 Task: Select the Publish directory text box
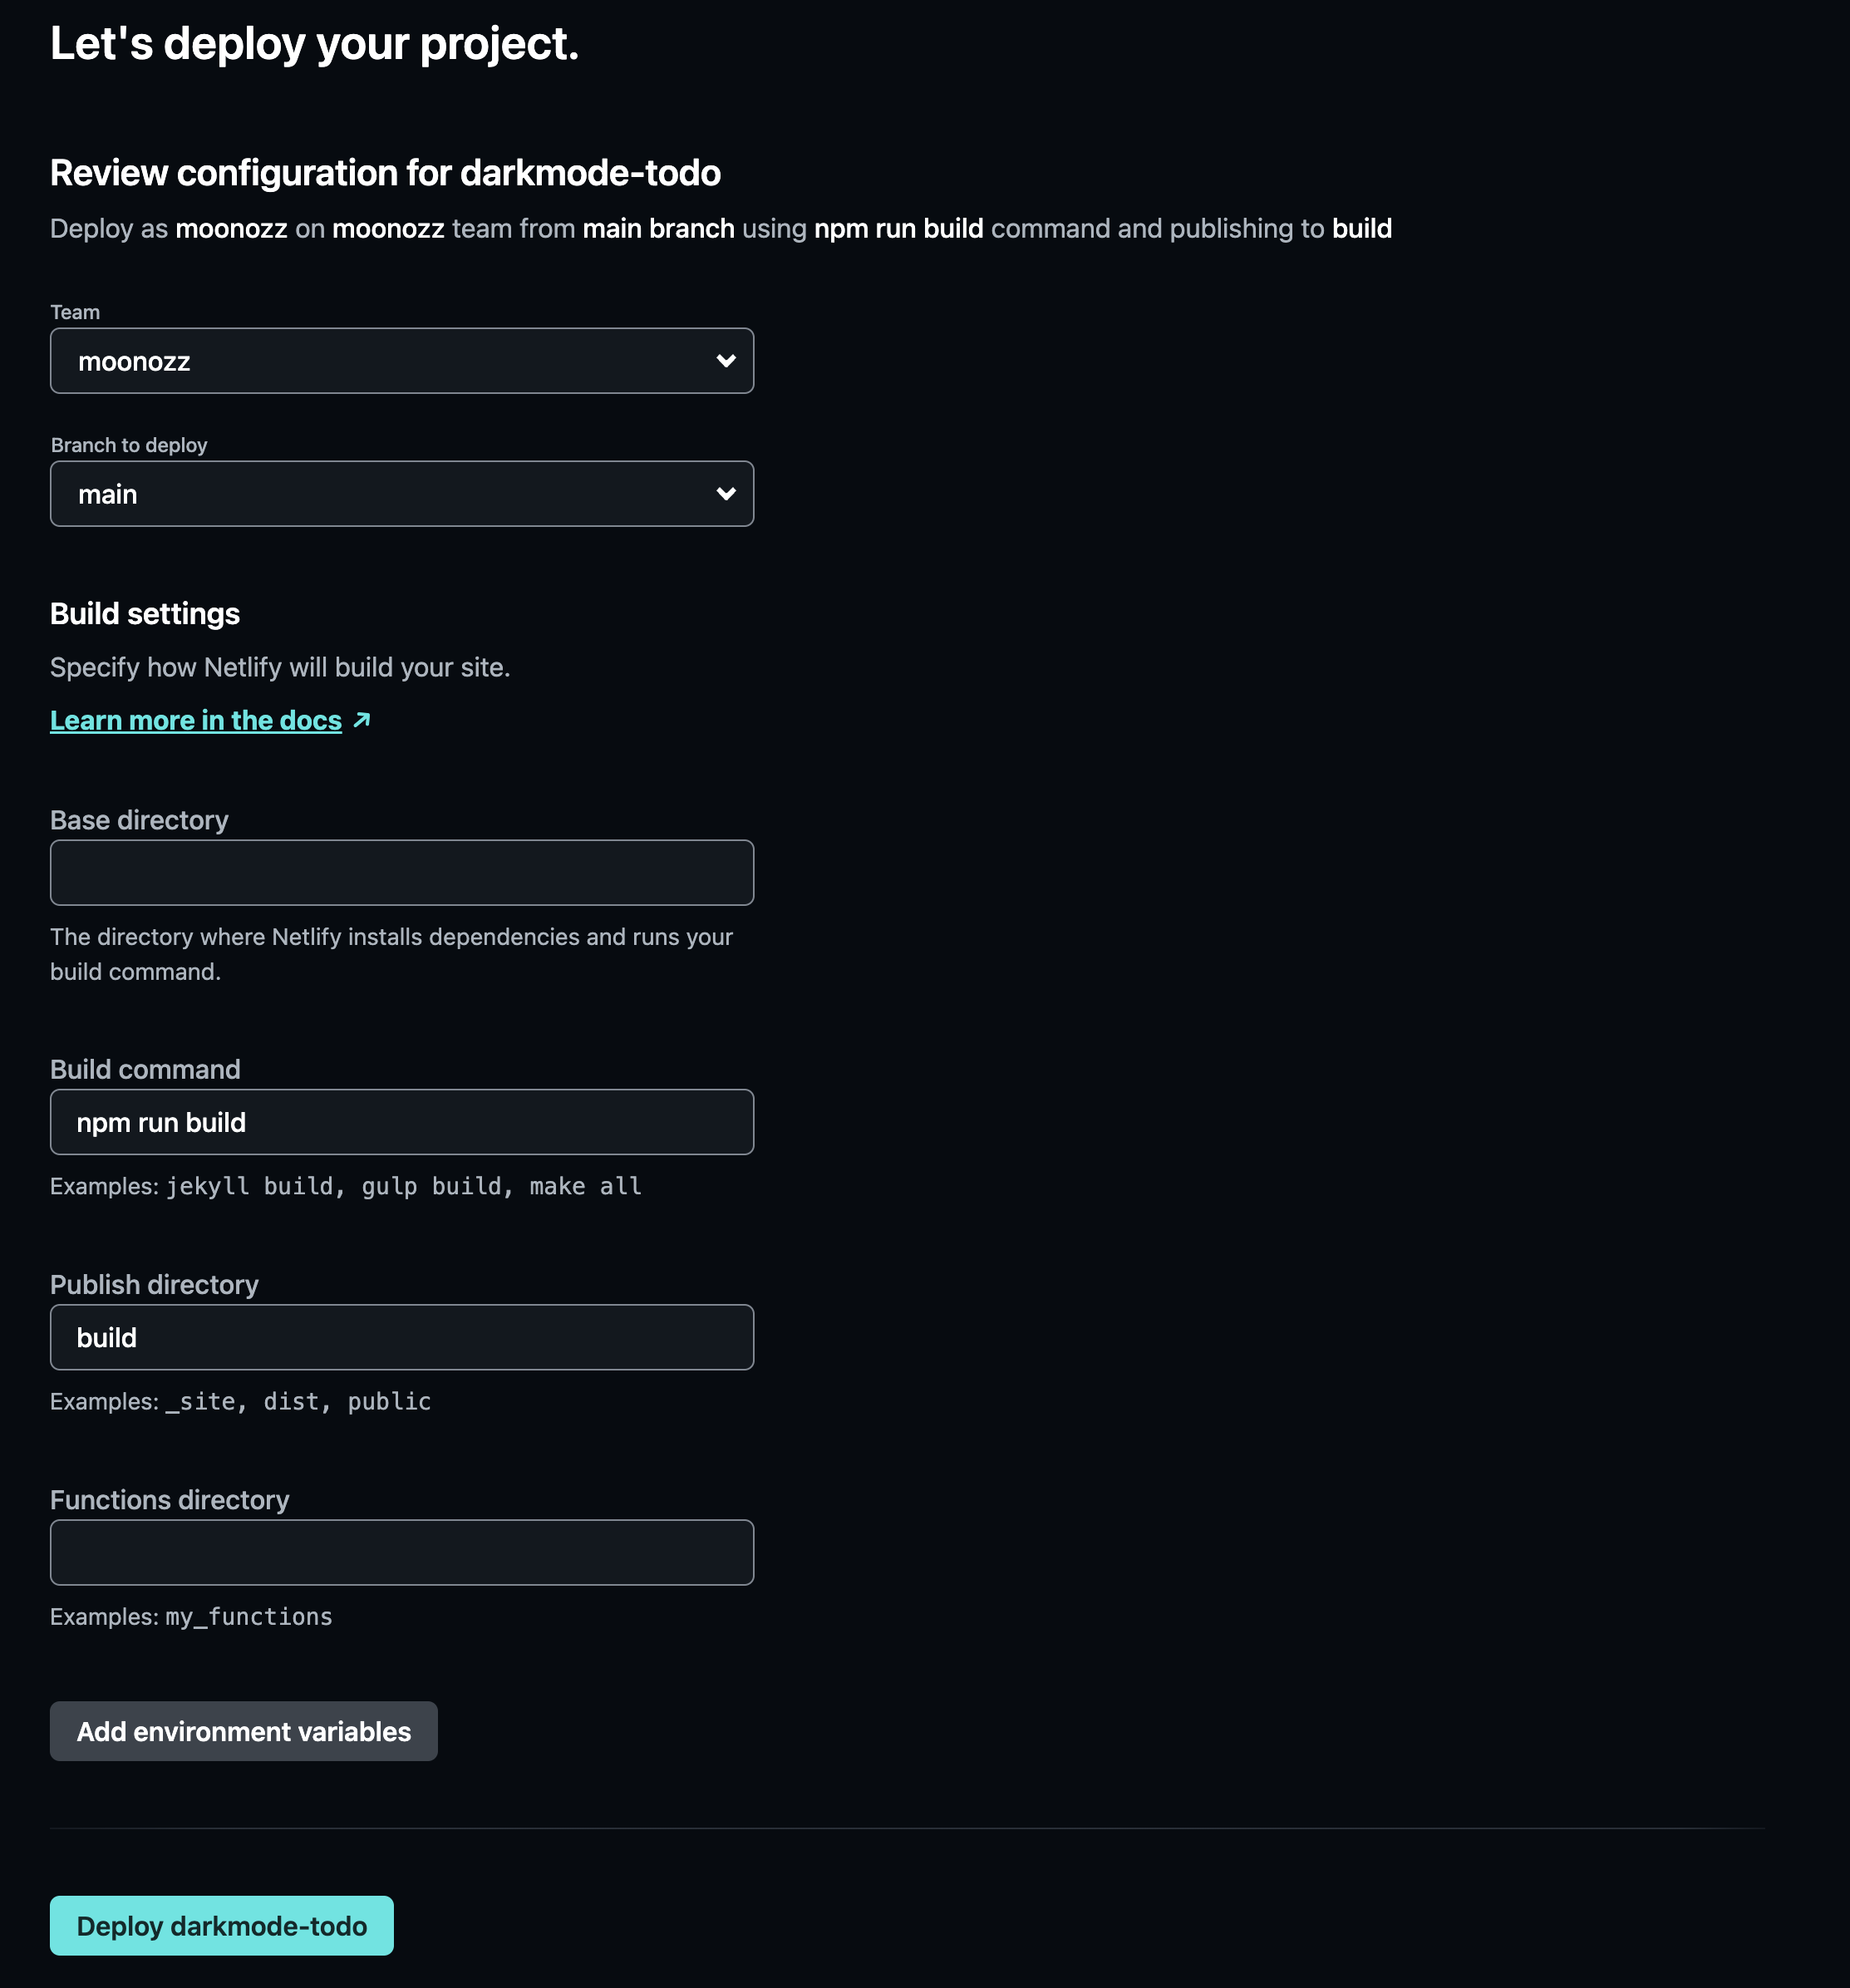coord(402,1337)
